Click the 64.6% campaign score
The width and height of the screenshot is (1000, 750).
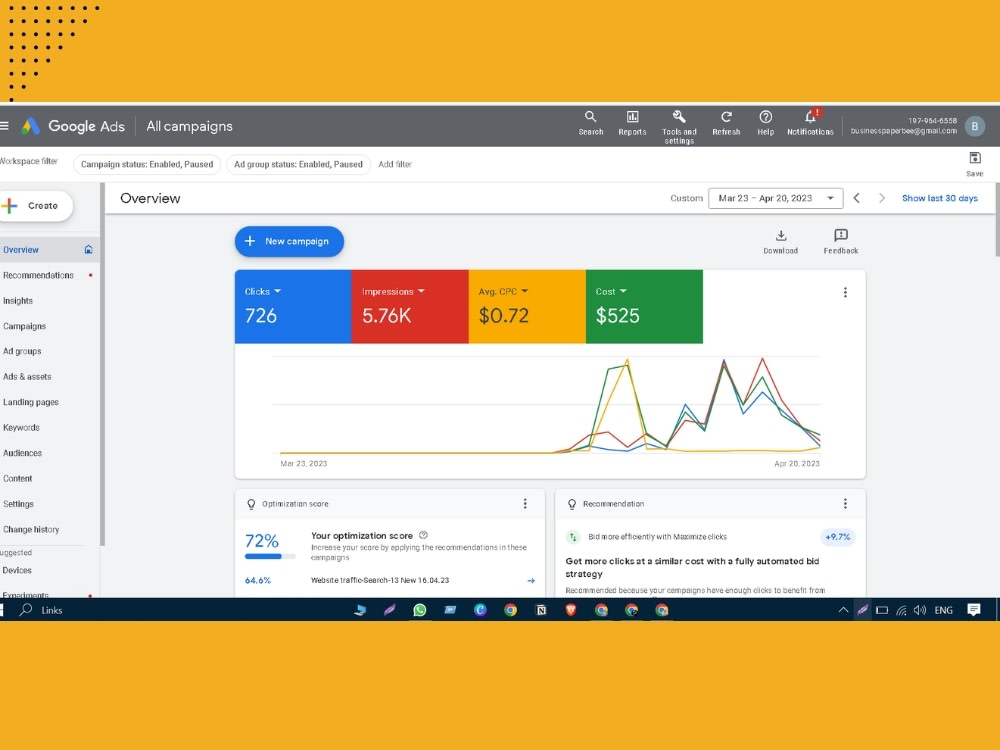pos(258,580)
